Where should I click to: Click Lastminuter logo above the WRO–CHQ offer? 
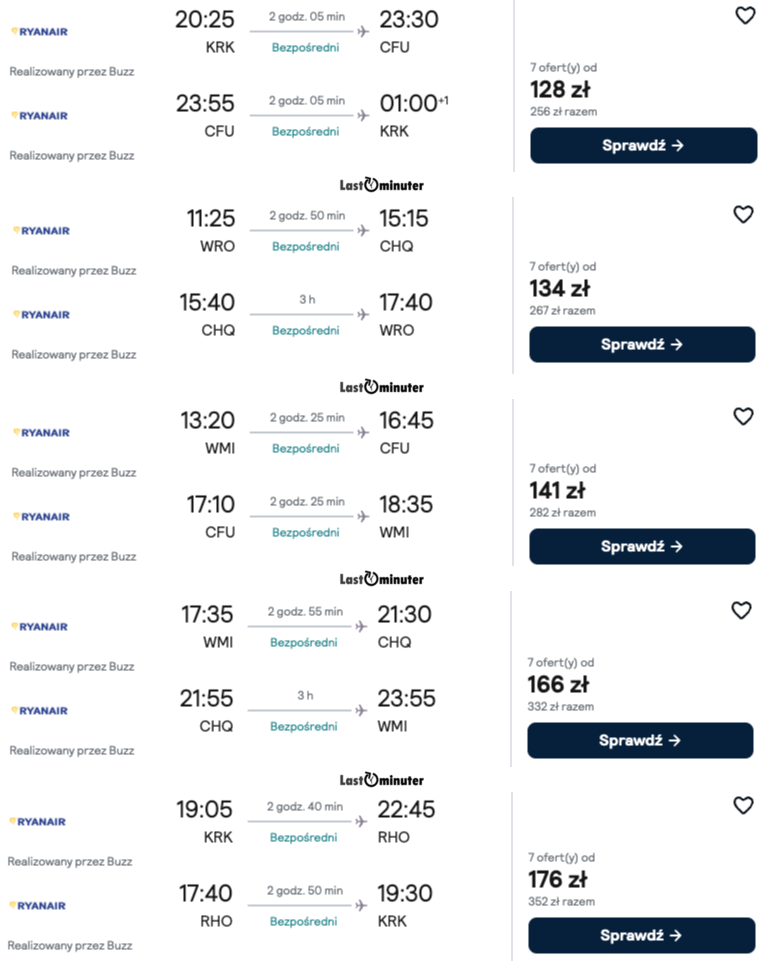click(381, 185)
